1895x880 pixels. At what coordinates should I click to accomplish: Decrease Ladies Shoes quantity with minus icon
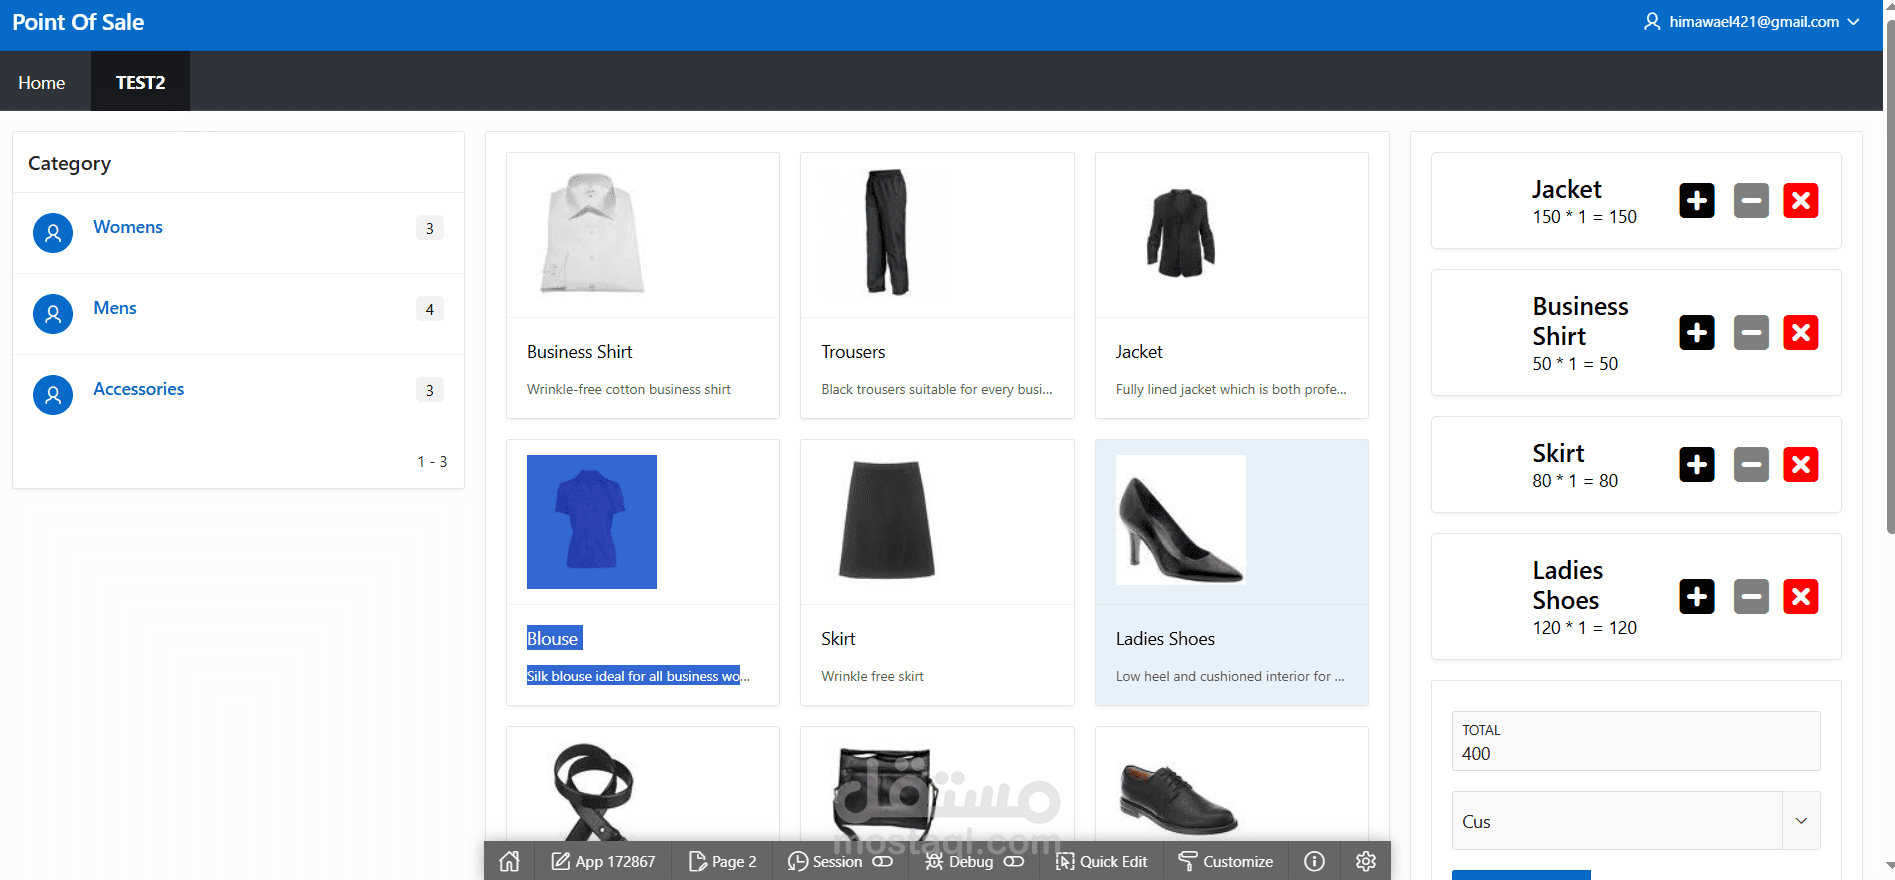[x=1751, y=596]
